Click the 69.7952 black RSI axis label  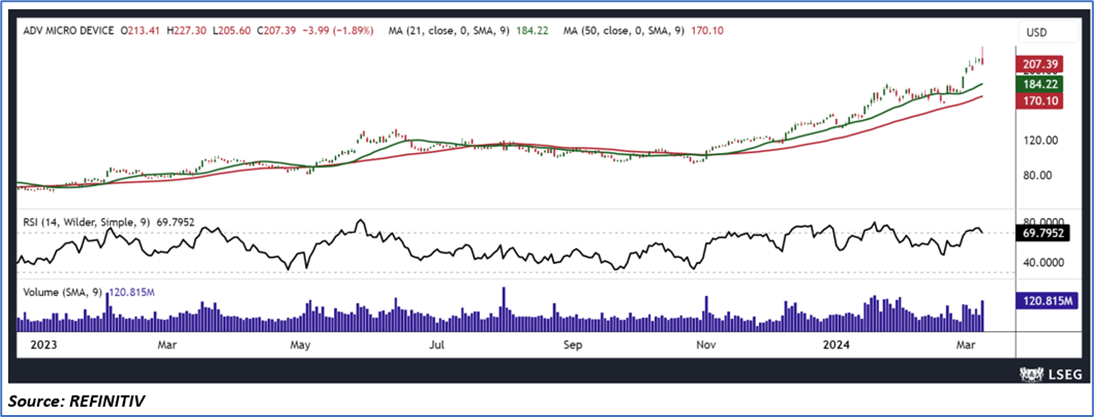[x=1044, y=233]
